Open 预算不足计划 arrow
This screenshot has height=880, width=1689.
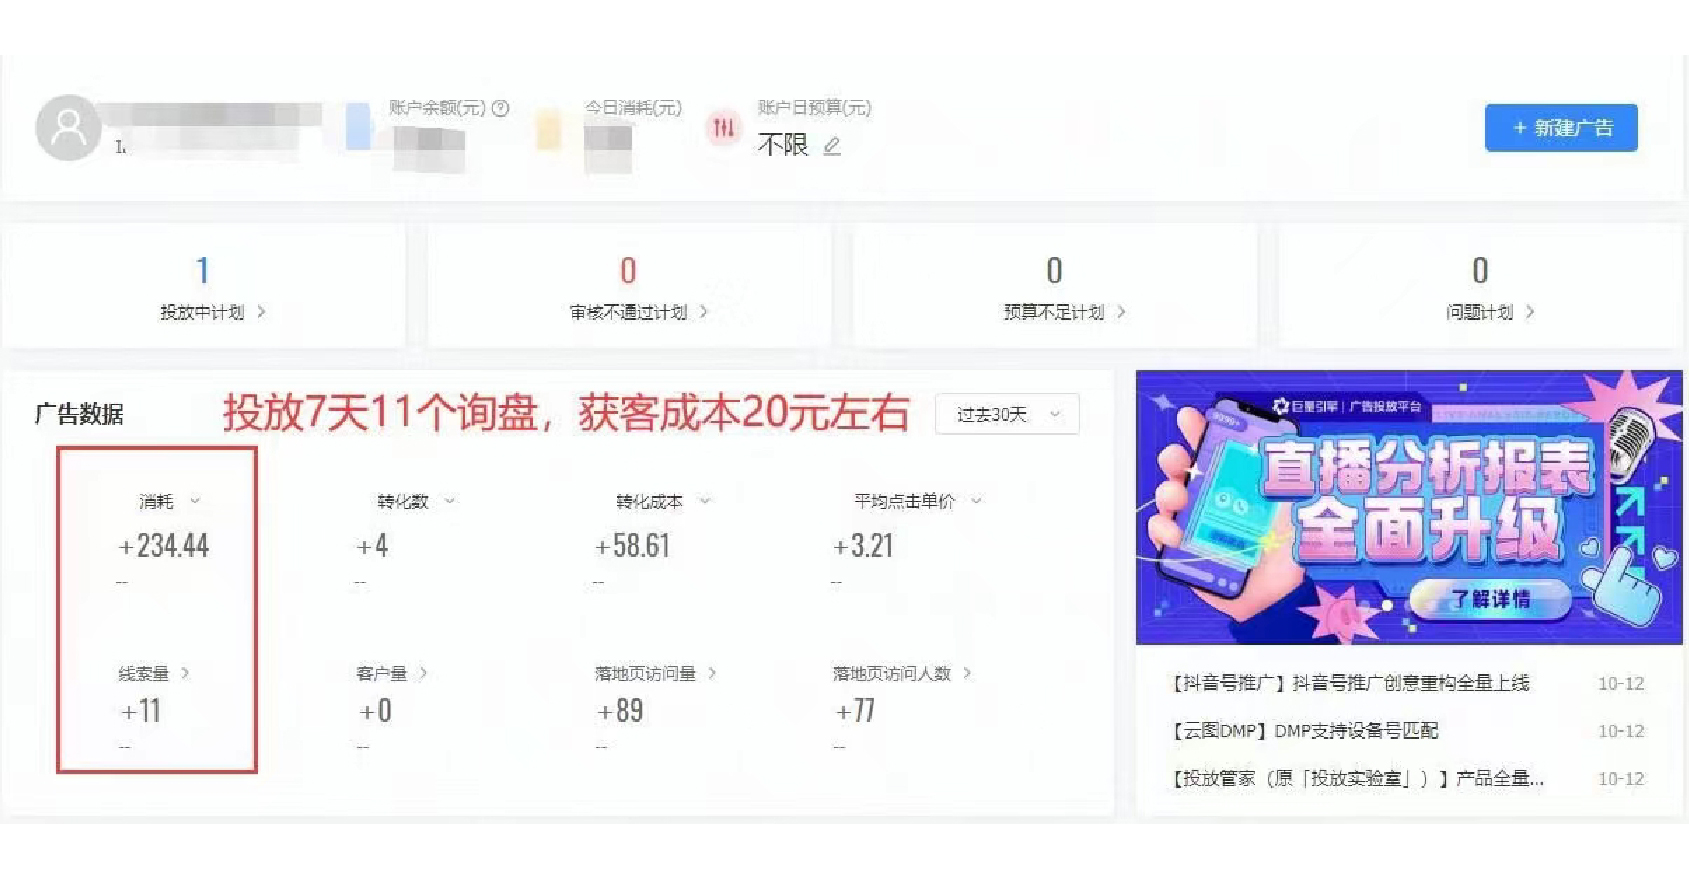[x=1121, y=312]
